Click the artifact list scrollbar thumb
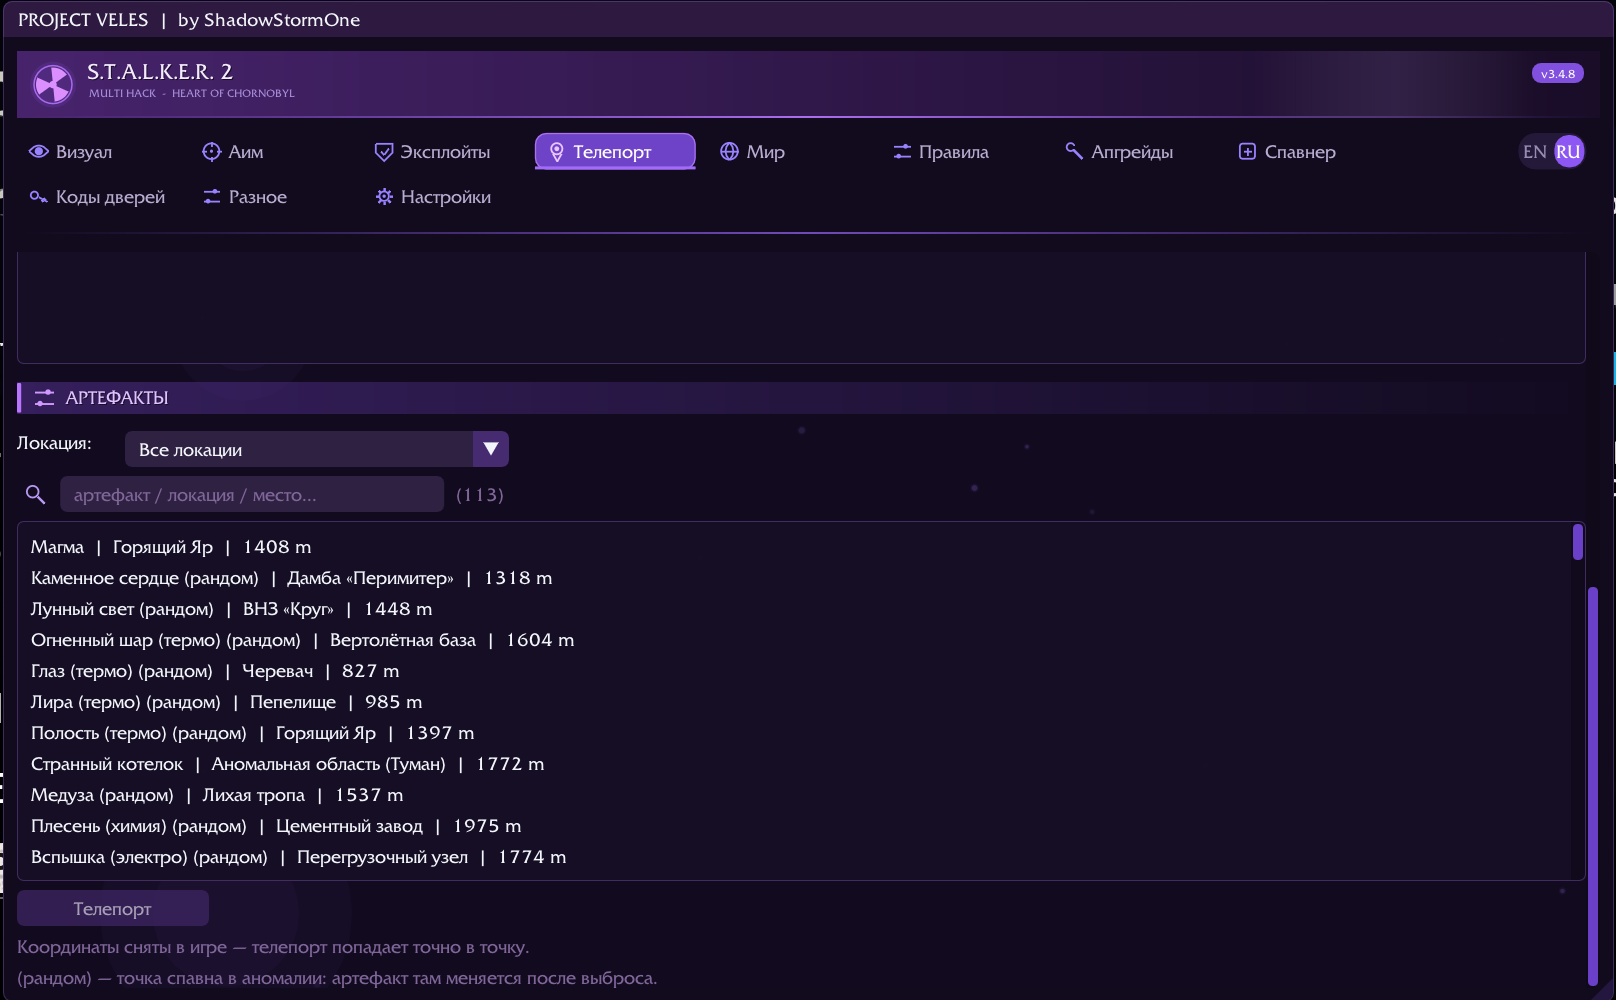The width and height of the screenshot is (1616, 1000). click(1578, 542)
